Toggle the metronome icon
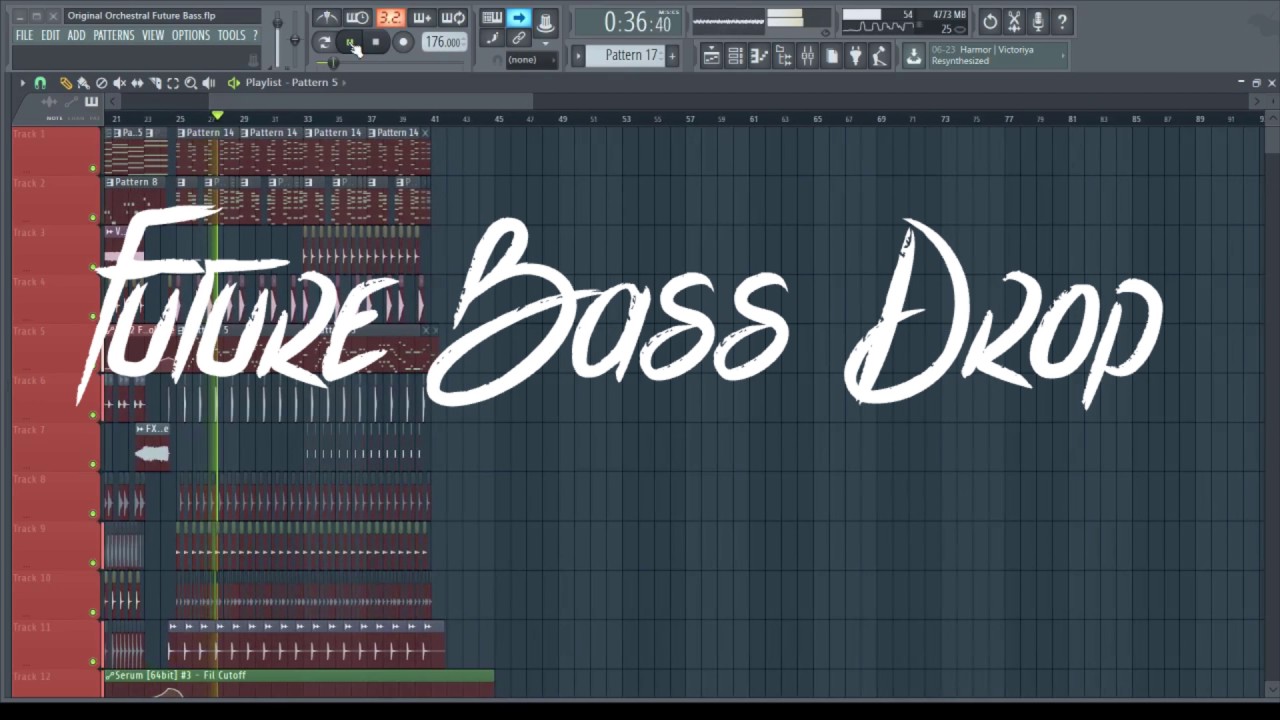Screen dimensions: 1280x720 [326, 18]
